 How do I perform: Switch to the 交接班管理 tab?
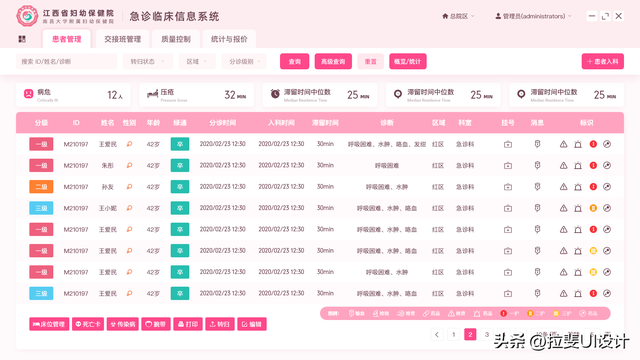pos(122,39)
